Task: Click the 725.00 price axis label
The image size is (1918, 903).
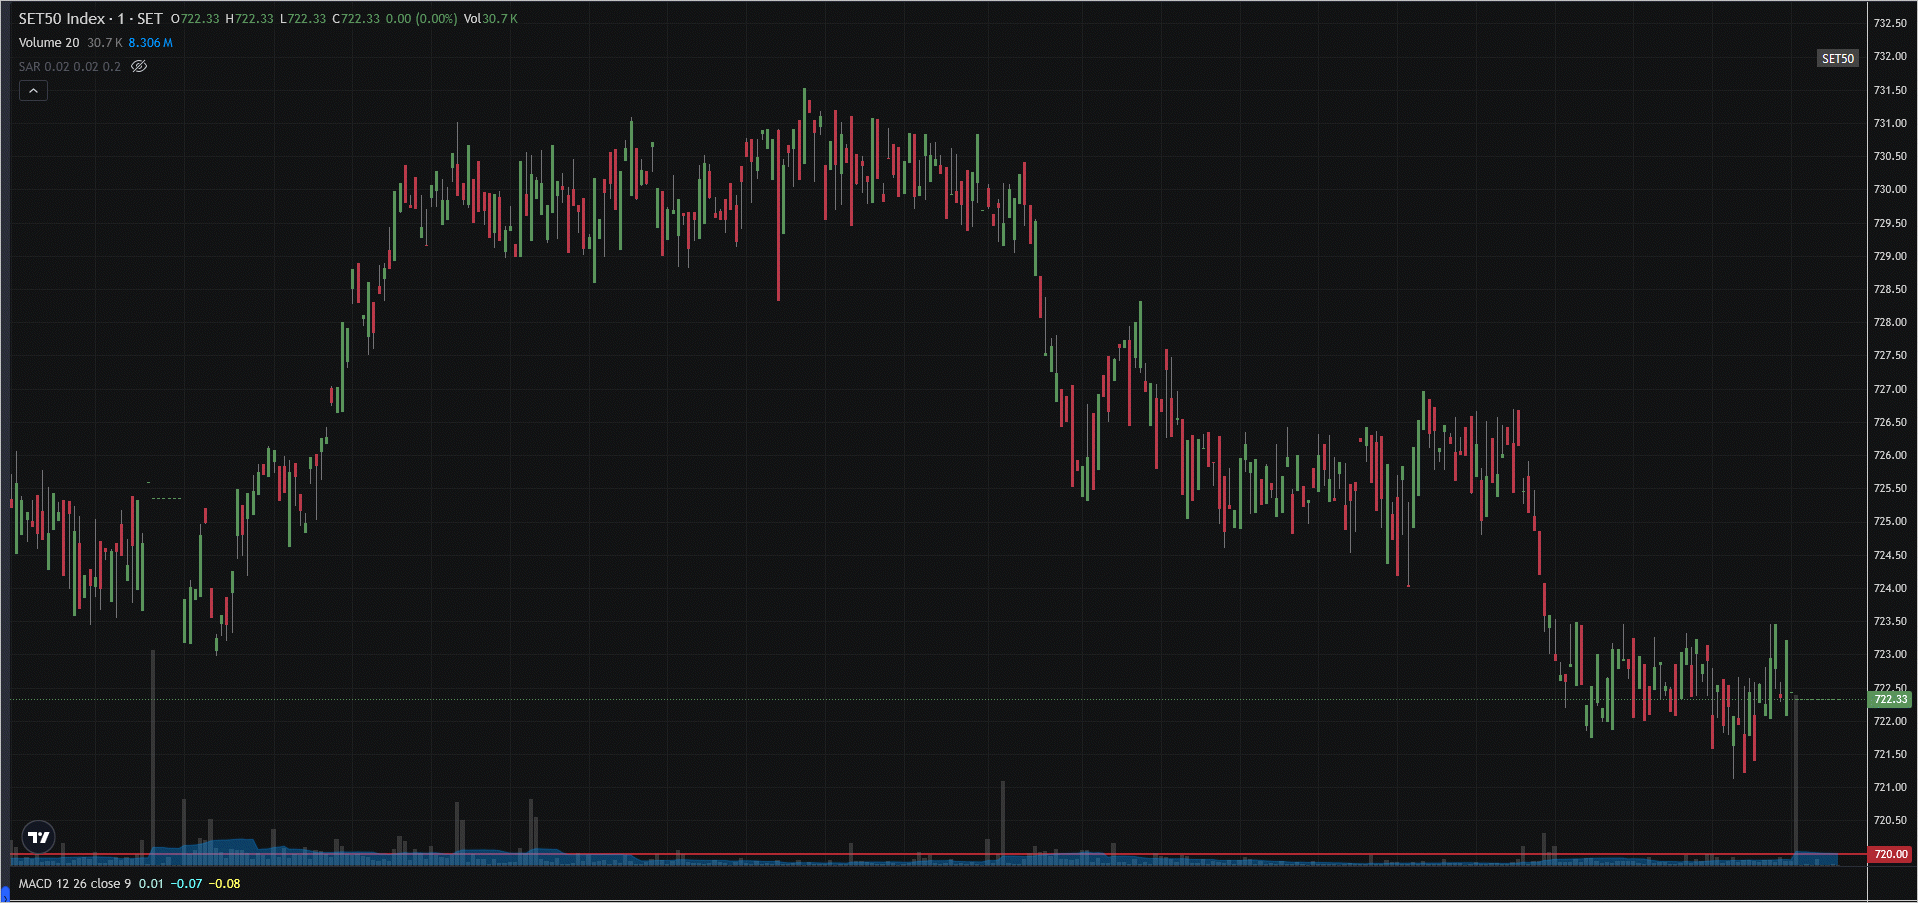Action: tap(1889, 521)
